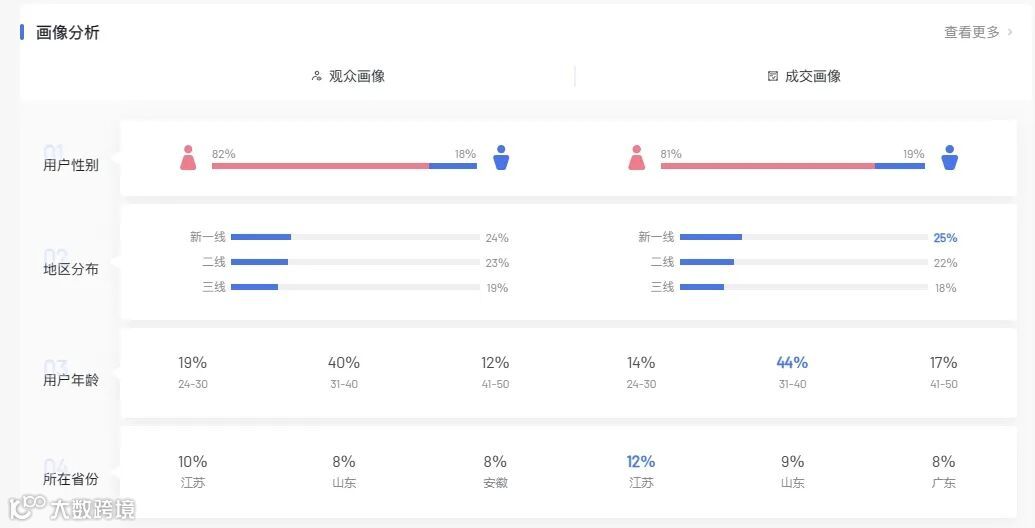Click the male icon in transaction gender row
The height and width of the screenshot is (528, 1035).
pyautogui.click(x=949, y=158)
